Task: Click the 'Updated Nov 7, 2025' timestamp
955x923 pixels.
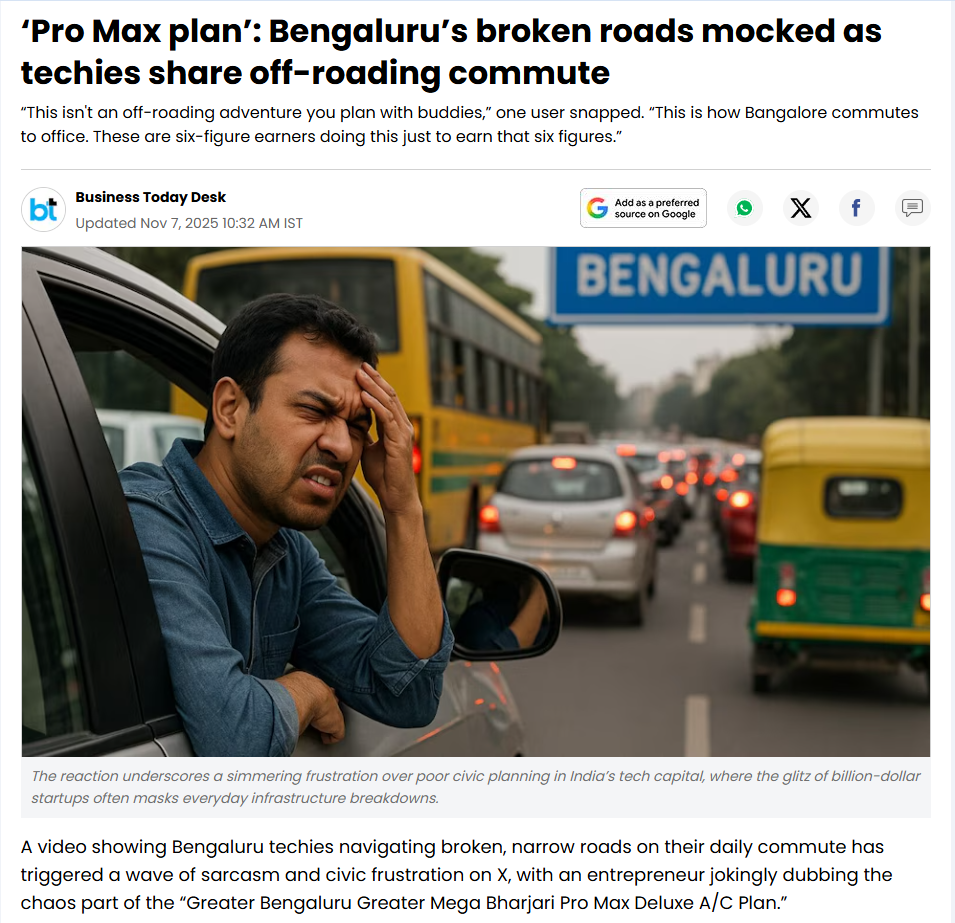Action: (x=189, y=224)
